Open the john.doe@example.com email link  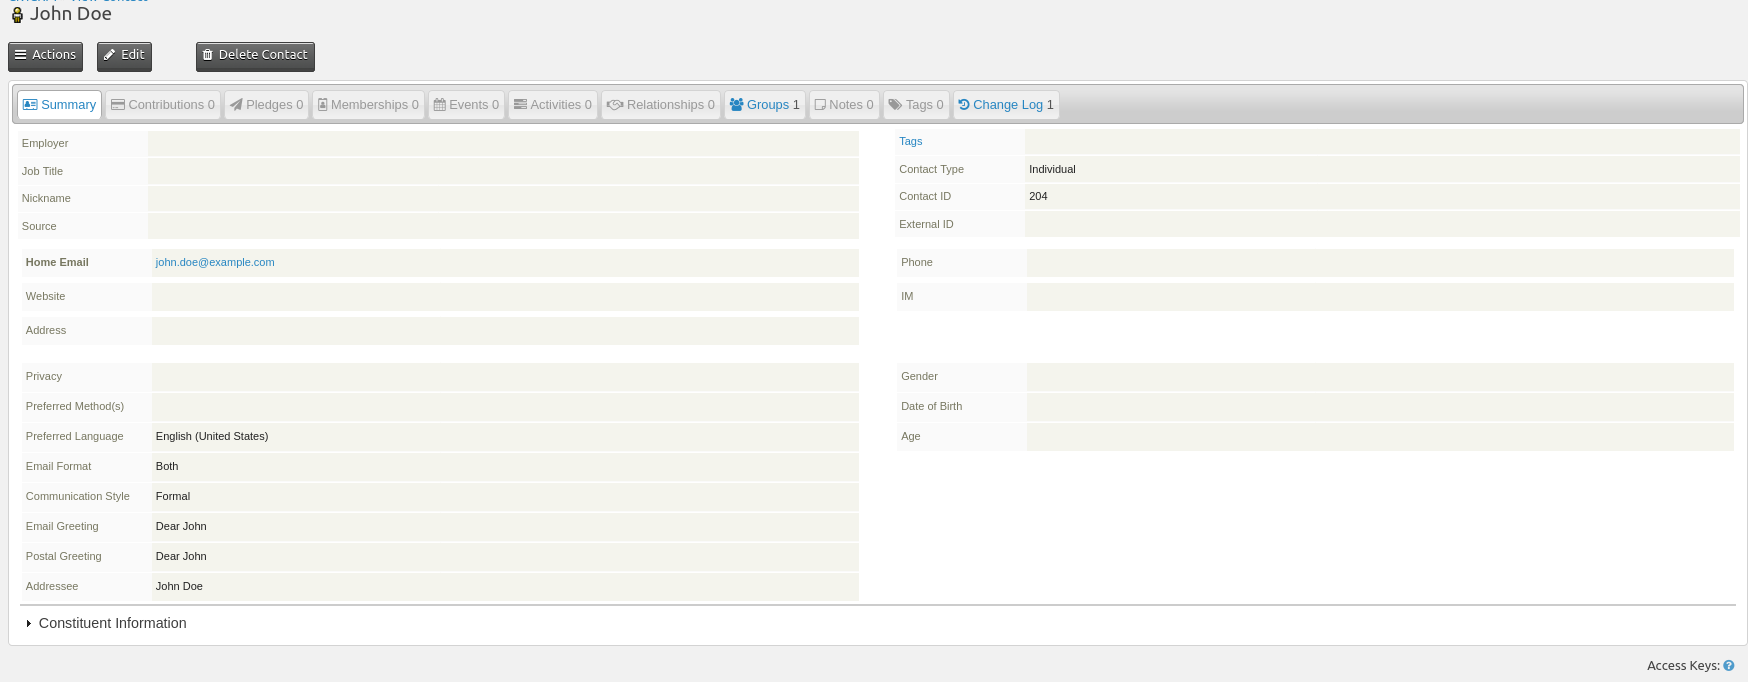(x=215, y=263)
